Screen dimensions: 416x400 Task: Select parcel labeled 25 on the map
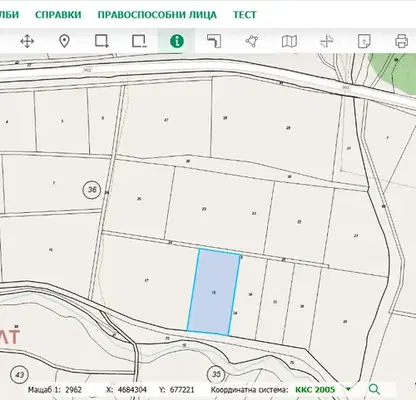point(139,199)
